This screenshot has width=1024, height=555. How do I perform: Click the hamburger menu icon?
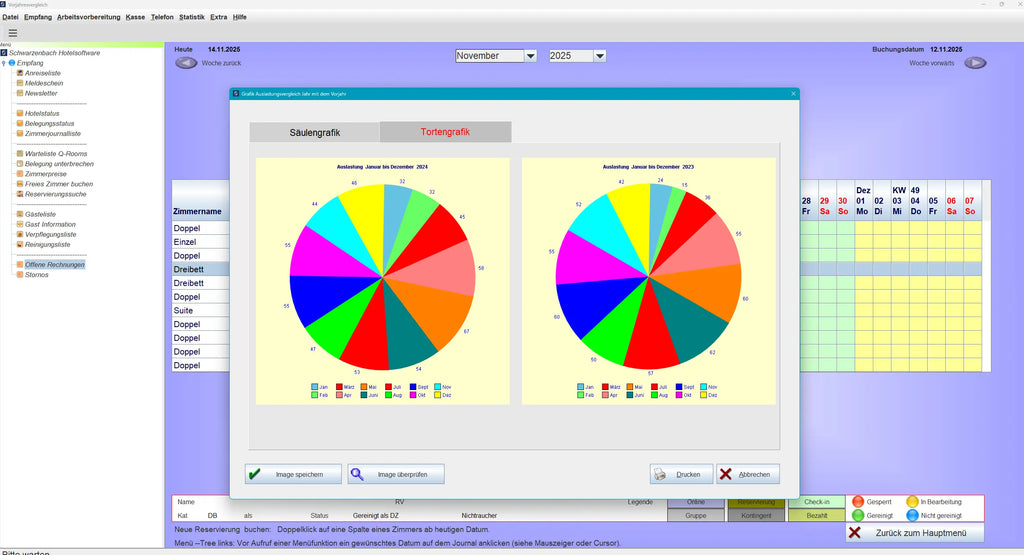pos(13,33)
